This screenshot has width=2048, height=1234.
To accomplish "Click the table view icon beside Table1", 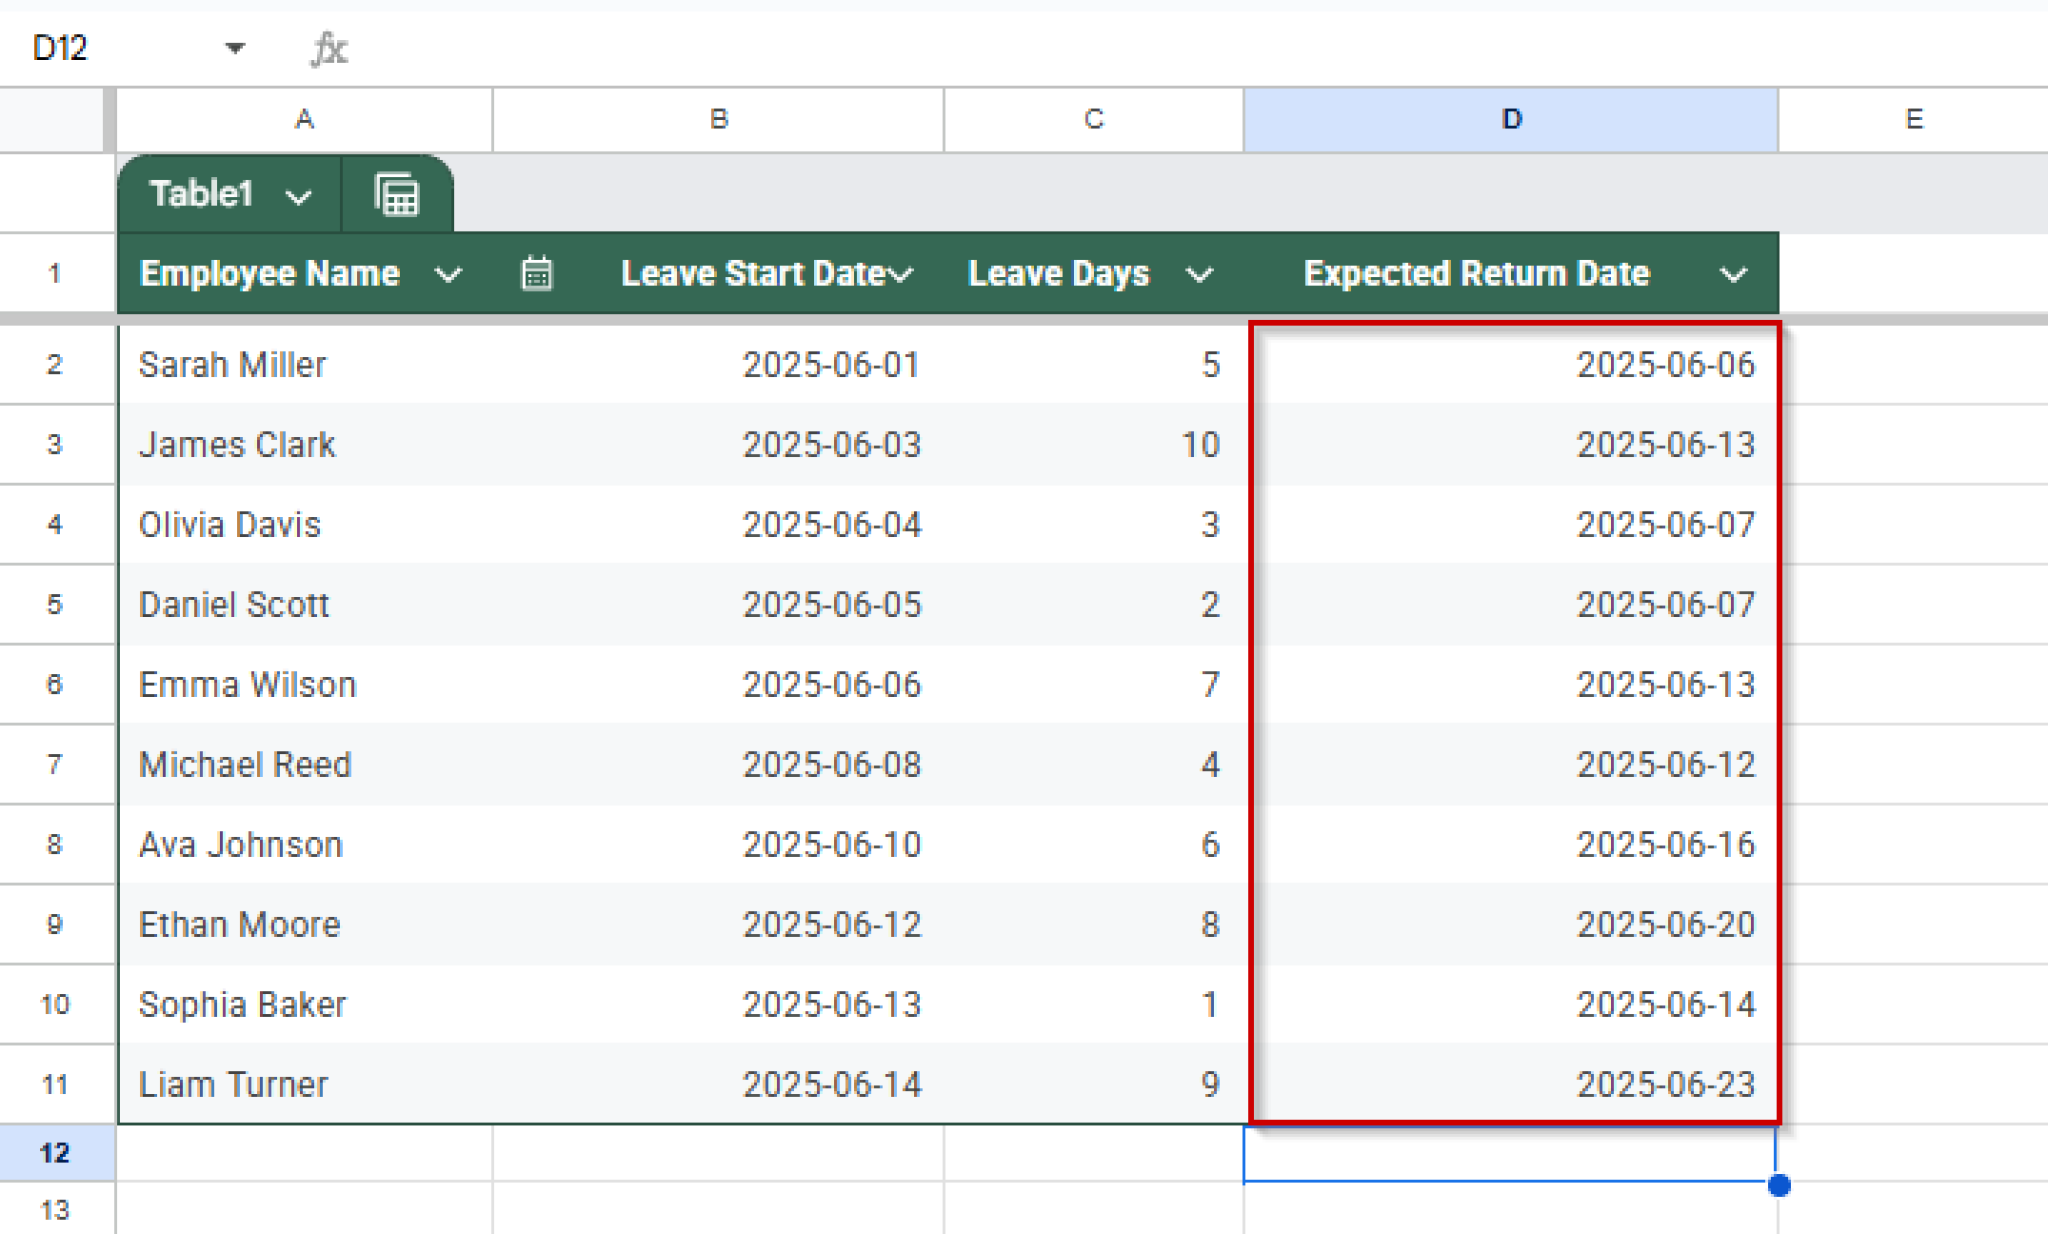I will click(397, 194).
